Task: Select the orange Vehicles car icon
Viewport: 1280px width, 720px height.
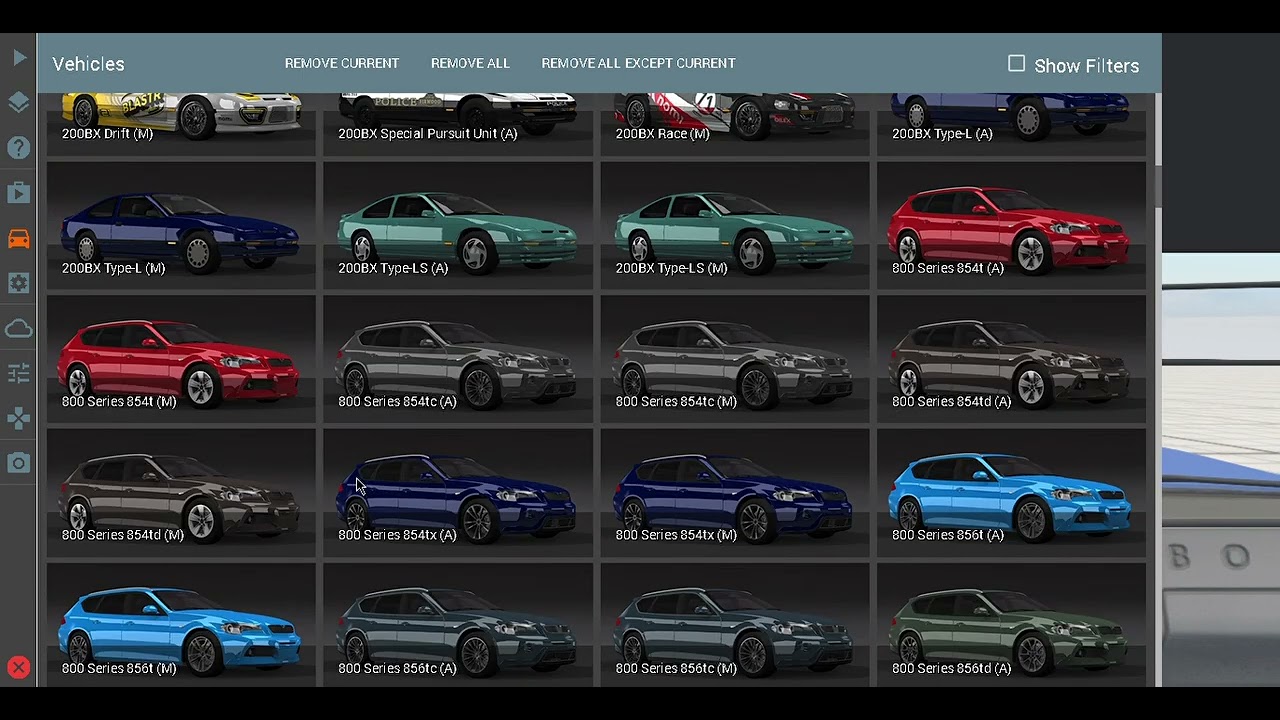Action: (19, 238)
